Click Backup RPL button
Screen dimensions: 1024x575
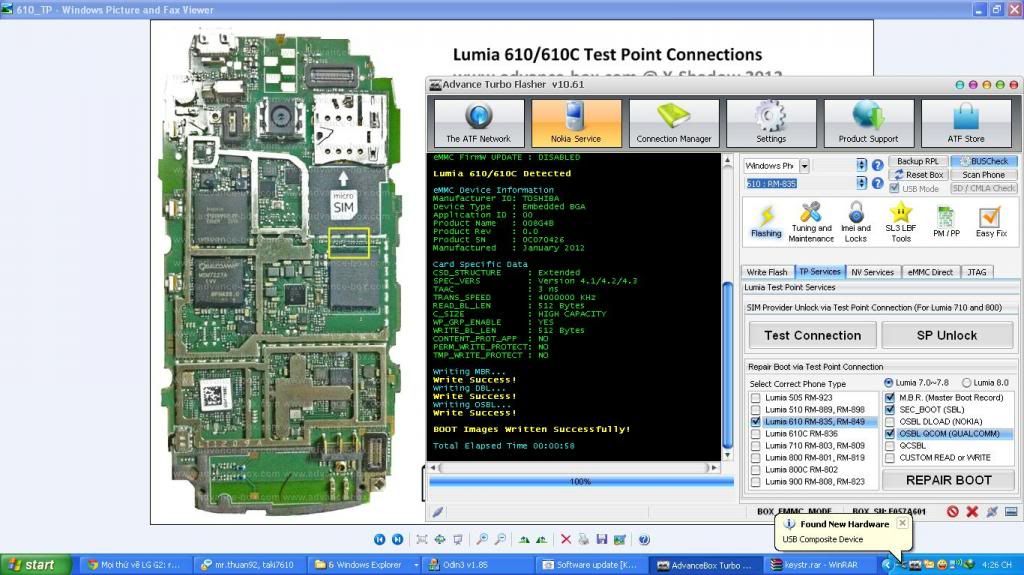click(918, 161)
